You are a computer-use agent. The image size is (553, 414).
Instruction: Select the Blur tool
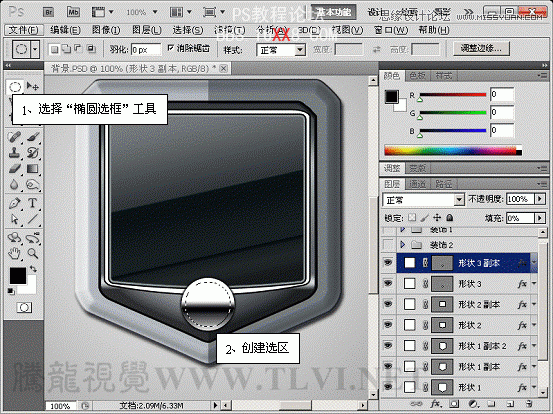tap(14, 185)
